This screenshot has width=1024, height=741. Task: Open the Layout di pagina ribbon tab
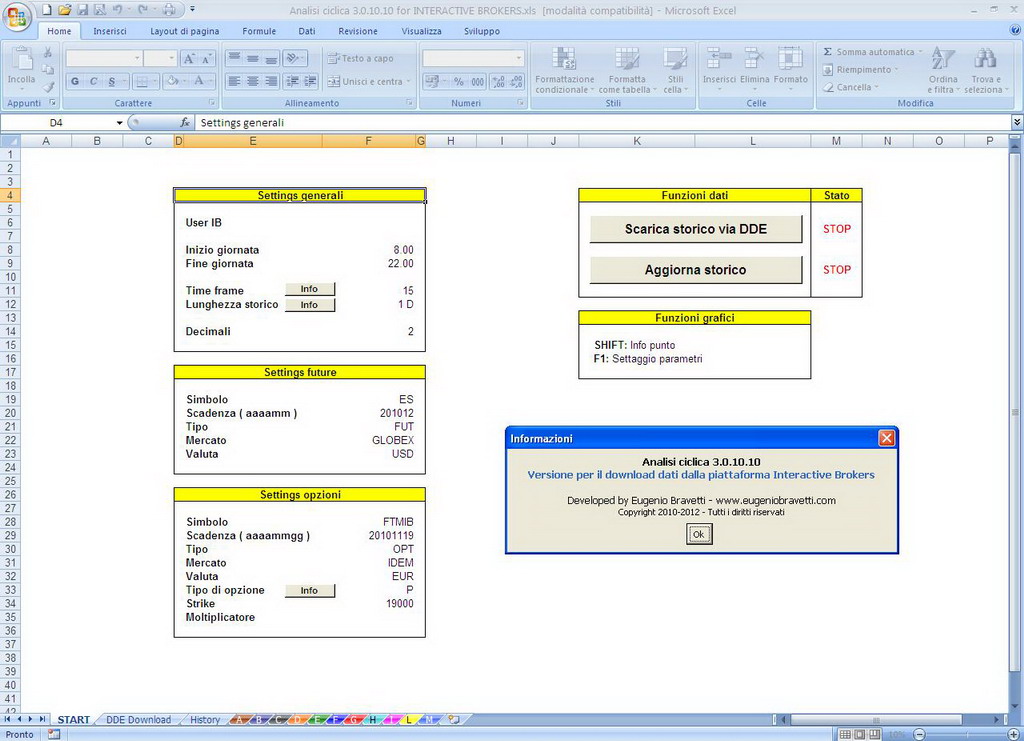pyautogui.click(x=185, y=31)
